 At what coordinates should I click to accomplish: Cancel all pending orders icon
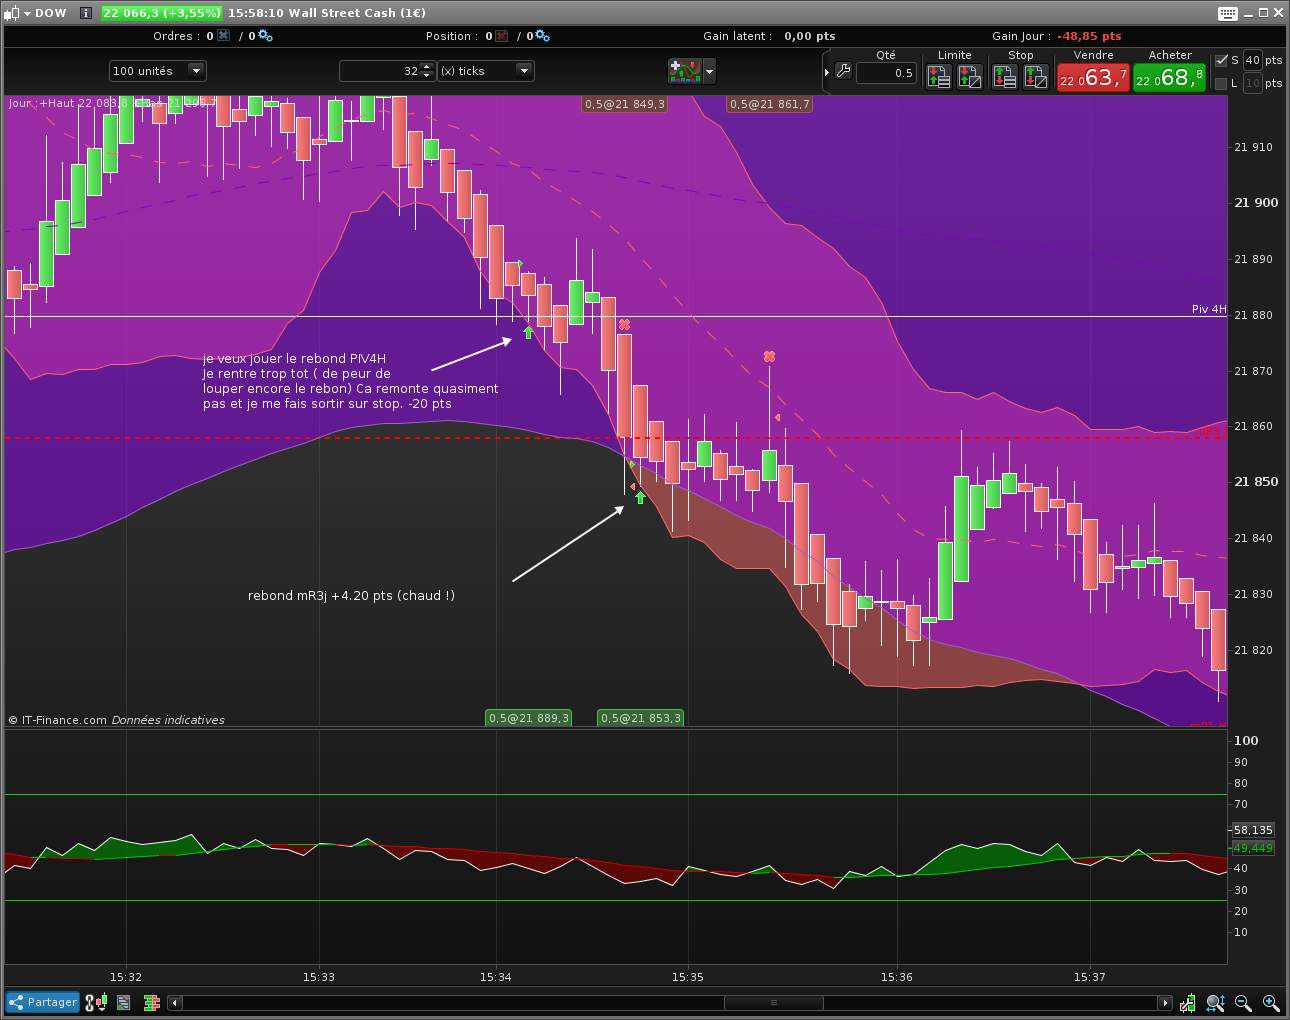click(x=223, y=36)
